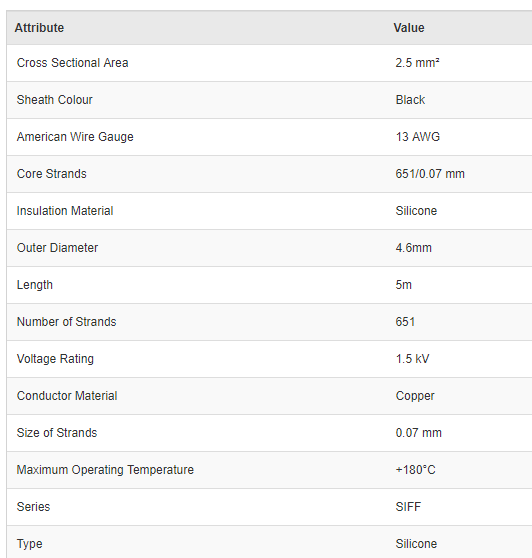This screenshot has width=532, height=558.
Task: Click the Attribute column header
Action: (39, 28)
